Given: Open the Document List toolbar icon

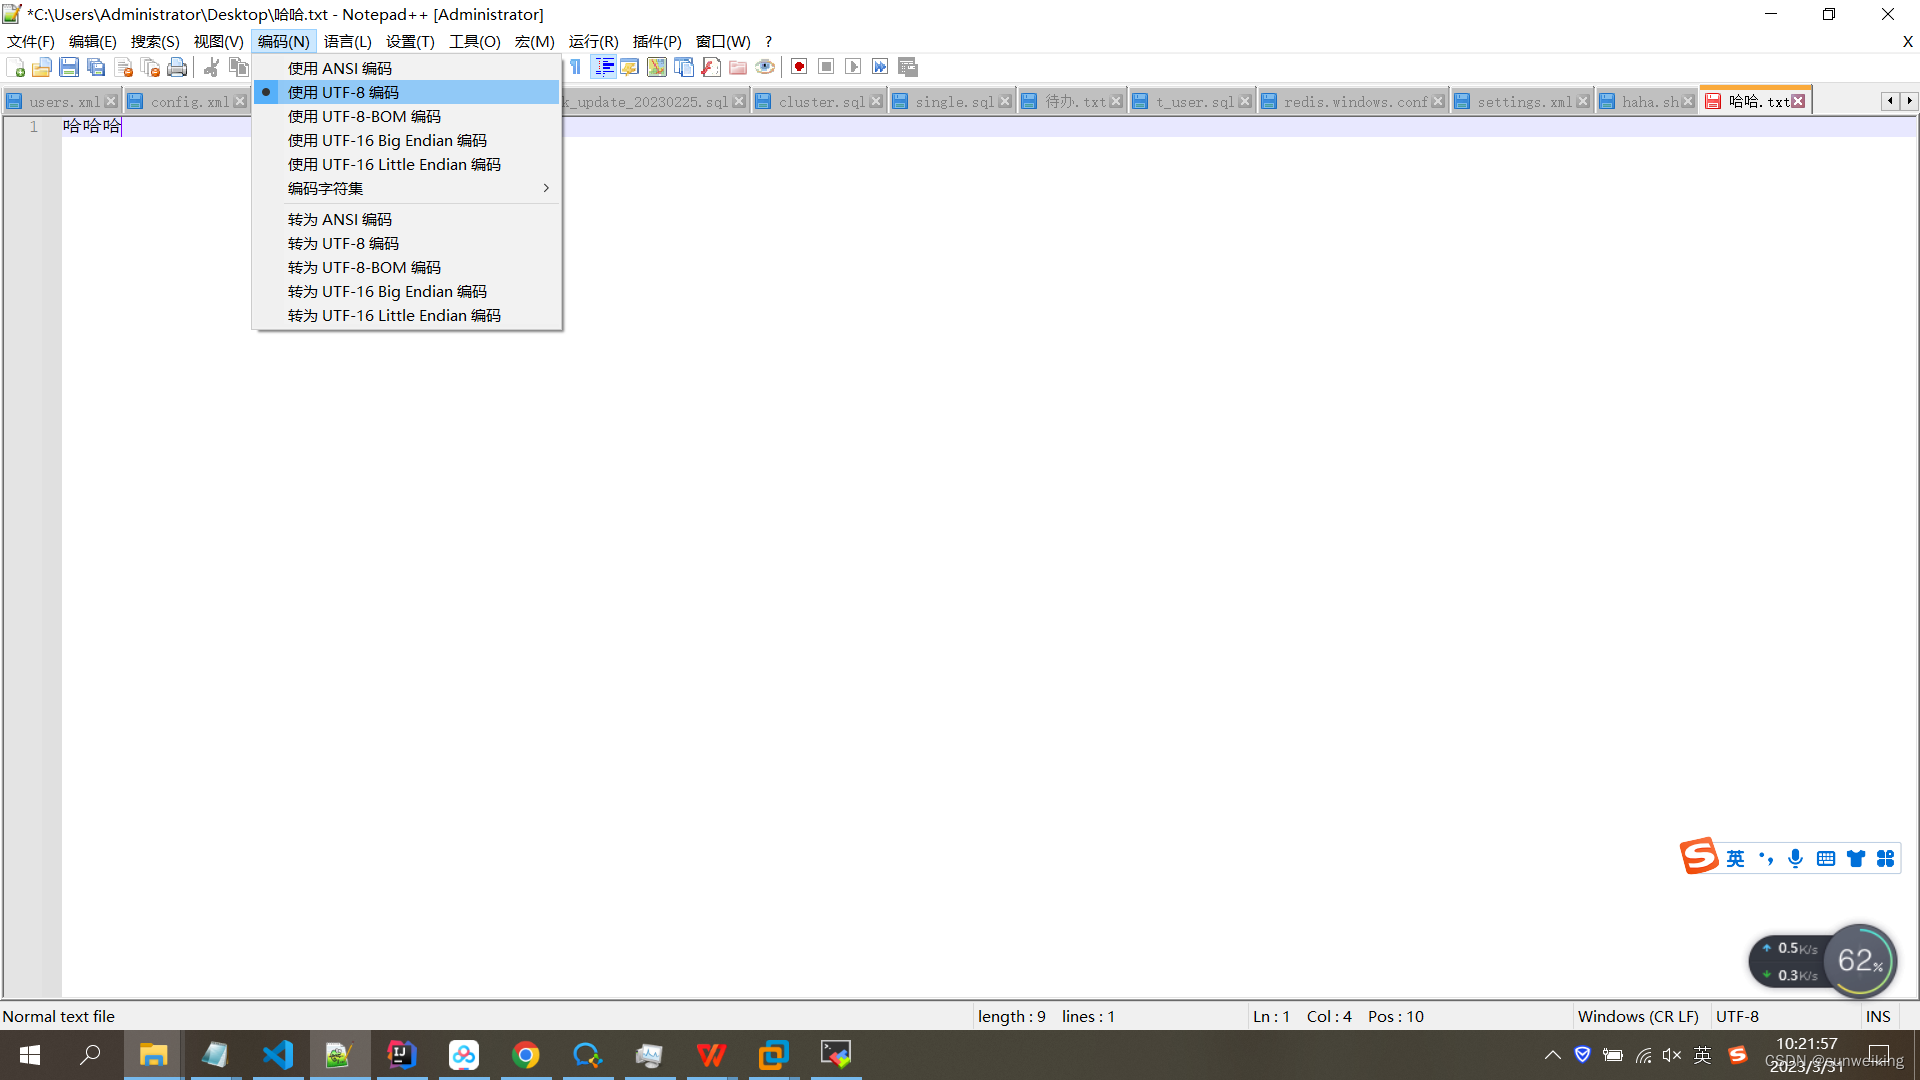Looking at the screenshot, I should [684, 67].
